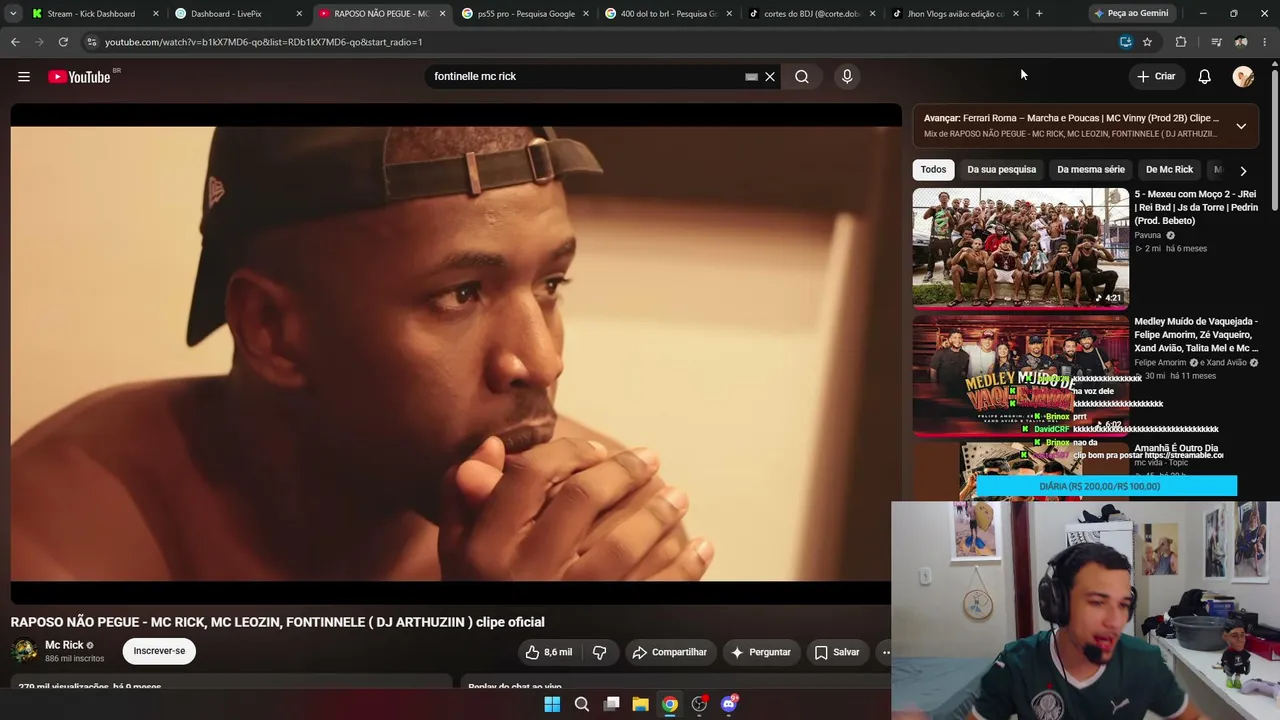Visit the Felipe Amorim channel link
Viewport: 1280px width, 720px height.
pos(1160,363)
